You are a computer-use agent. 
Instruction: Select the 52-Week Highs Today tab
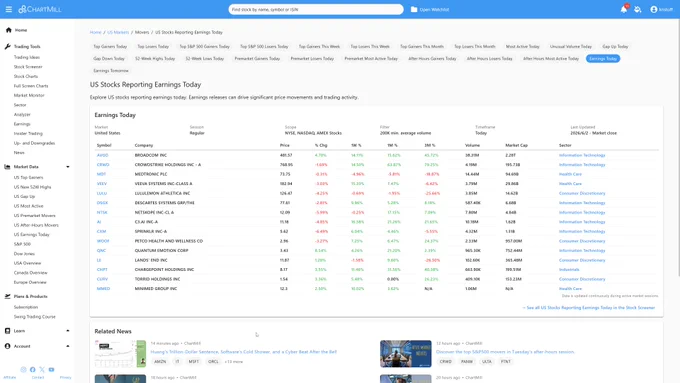155,59
